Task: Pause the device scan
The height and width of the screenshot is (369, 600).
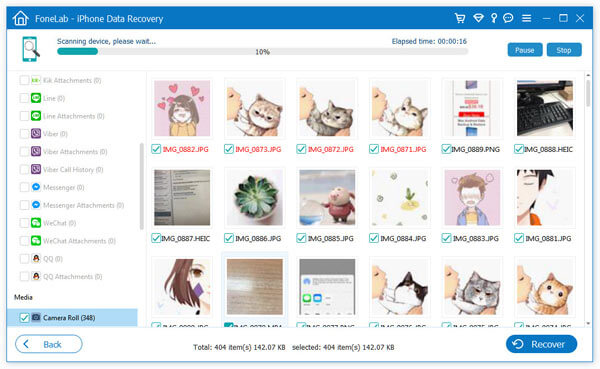Action: tap(525, 50)
